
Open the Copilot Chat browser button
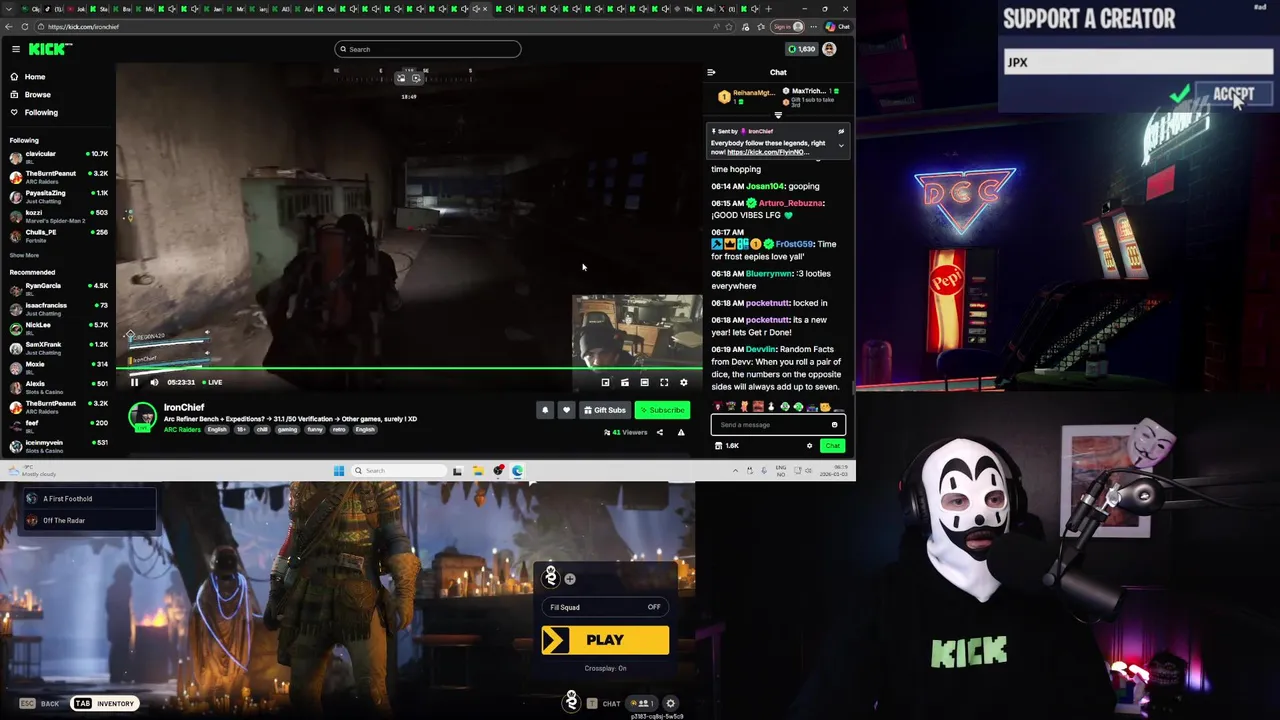coord(839,27)
